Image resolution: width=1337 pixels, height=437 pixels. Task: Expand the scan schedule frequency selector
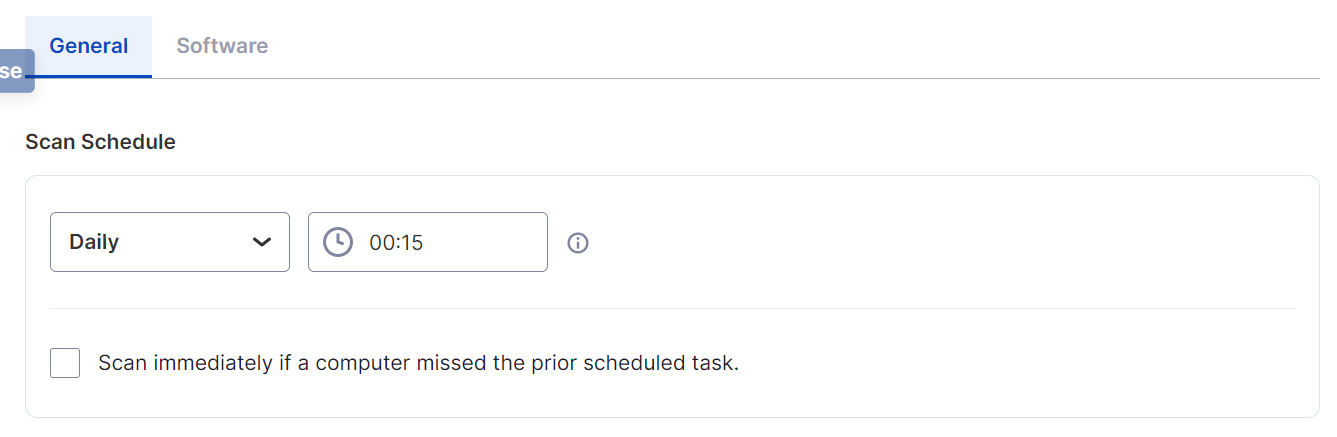170,242
